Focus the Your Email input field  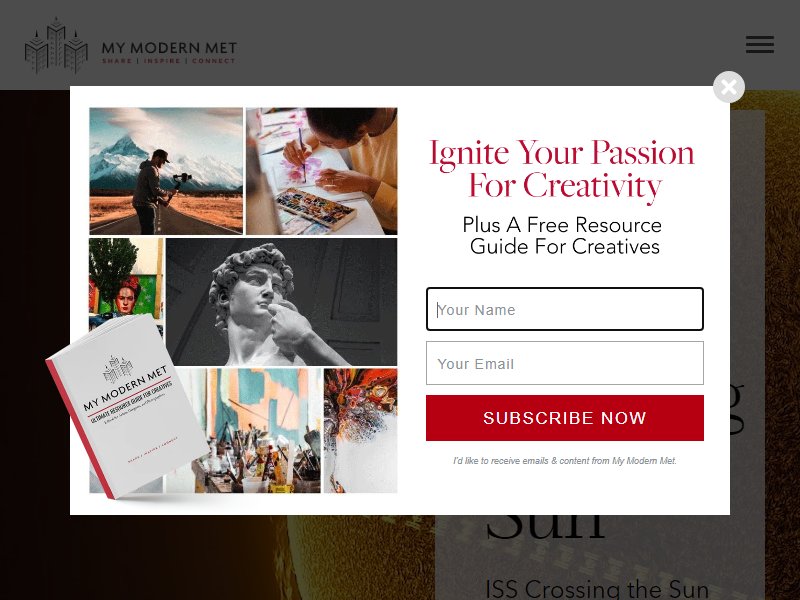565,363
